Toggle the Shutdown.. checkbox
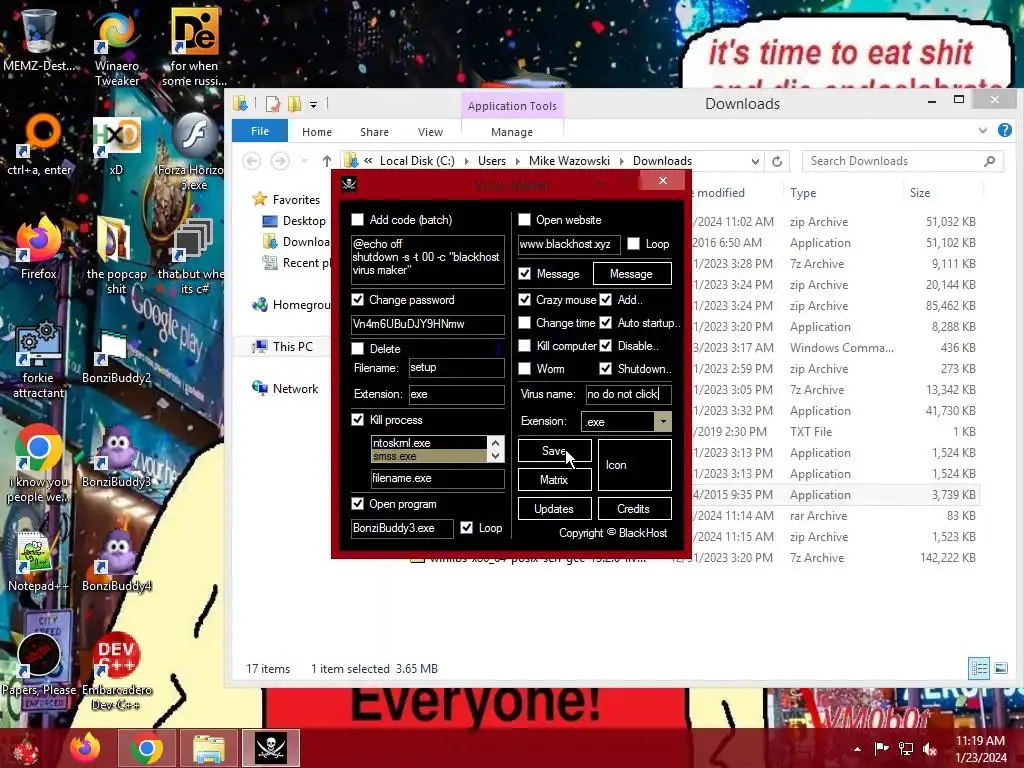 605,368
